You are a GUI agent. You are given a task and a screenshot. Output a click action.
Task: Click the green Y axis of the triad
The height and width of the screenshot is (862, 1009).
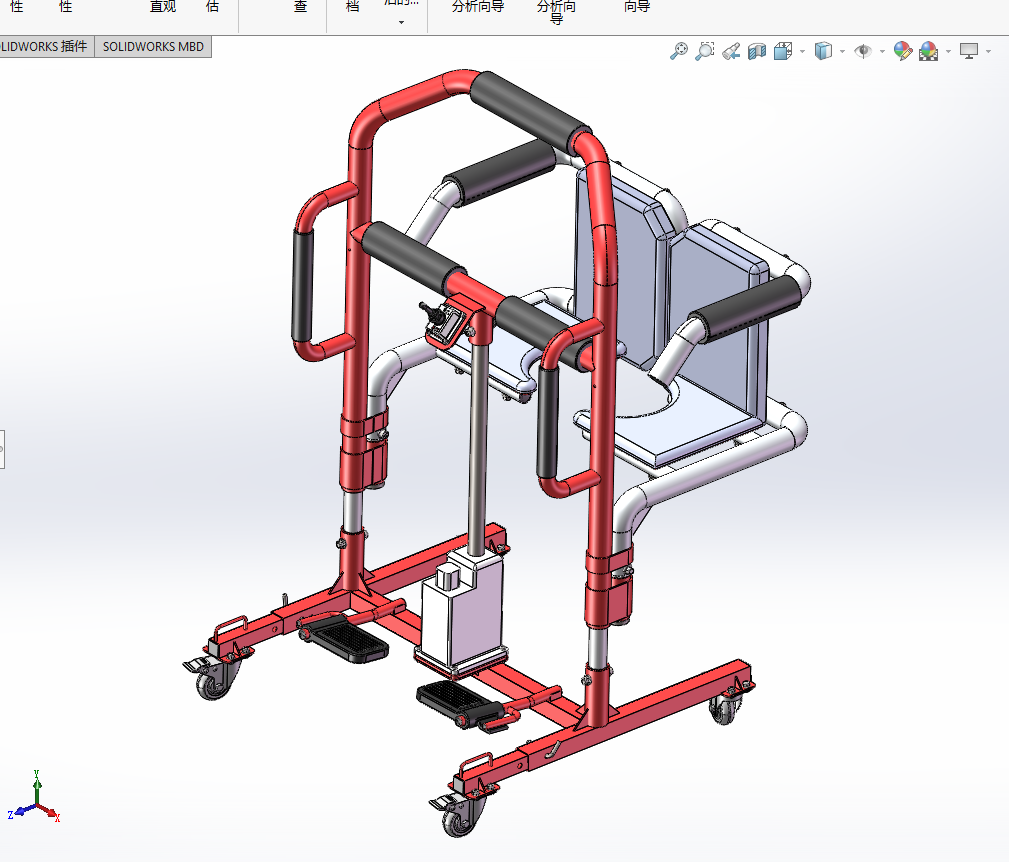(x=37, y=786)
